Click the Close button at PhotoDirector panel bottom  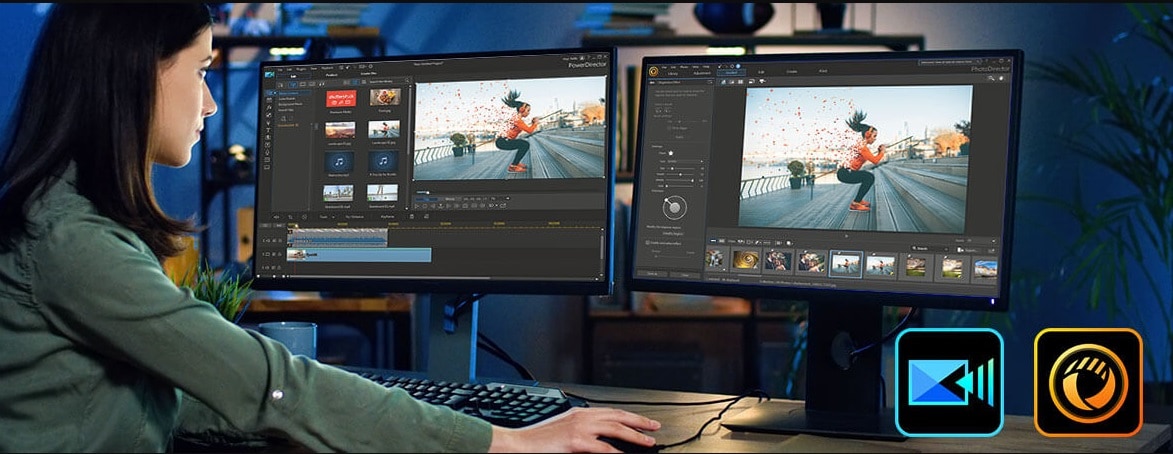tap(685, 274)
